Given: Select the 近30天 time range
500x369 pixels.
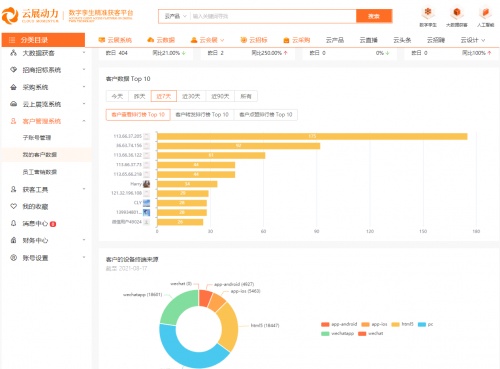Looking at the screenshot, I should (x=191, y=96).
